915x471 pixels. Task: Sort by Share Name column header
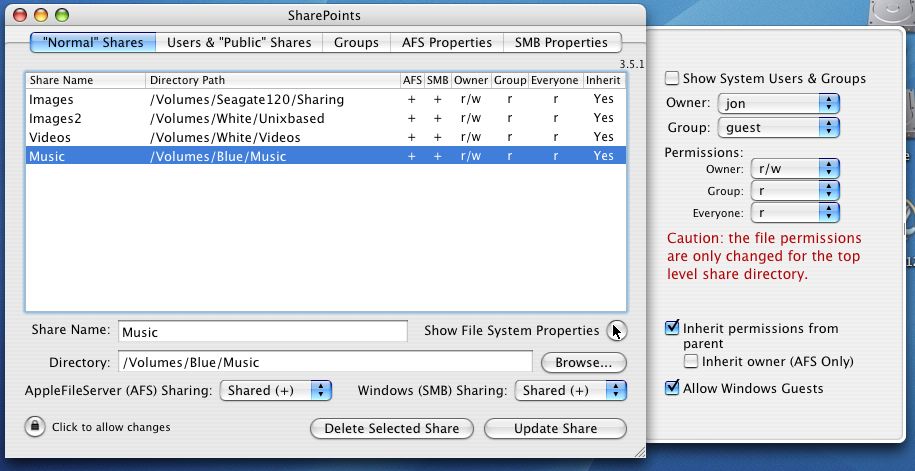coord(86,80)
